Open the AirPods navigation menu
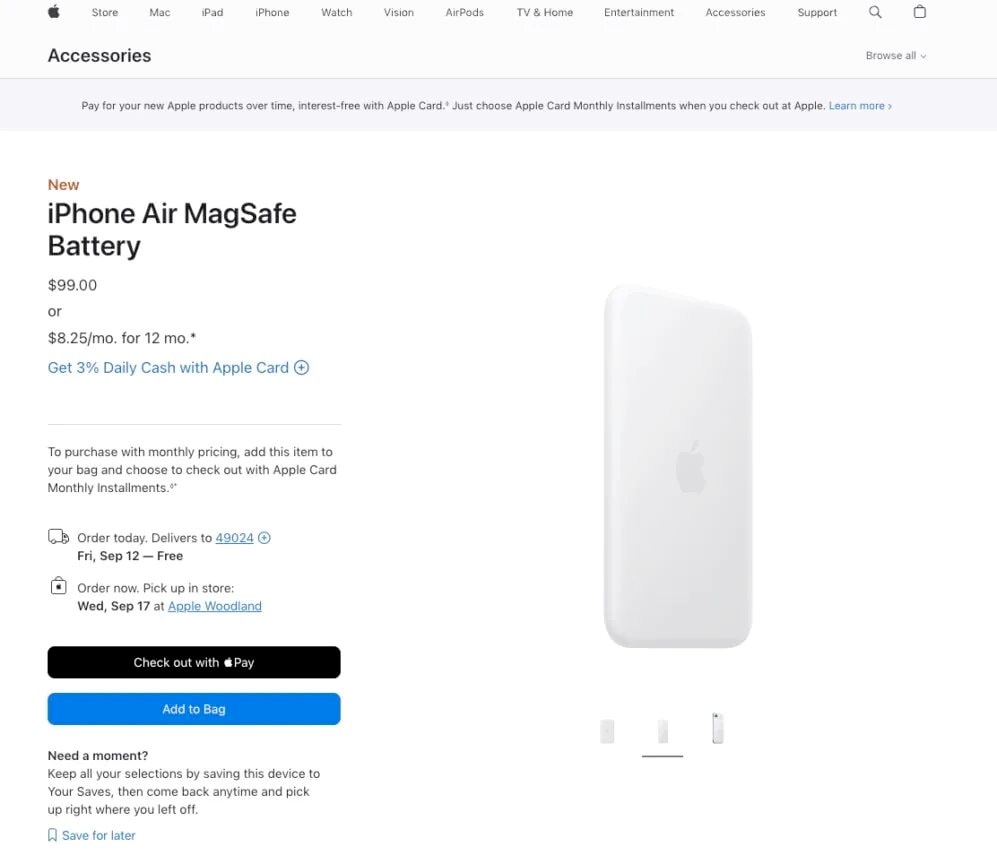Viewport: 997px width, 864px height. pyautogui.click(x=464, y=12)
